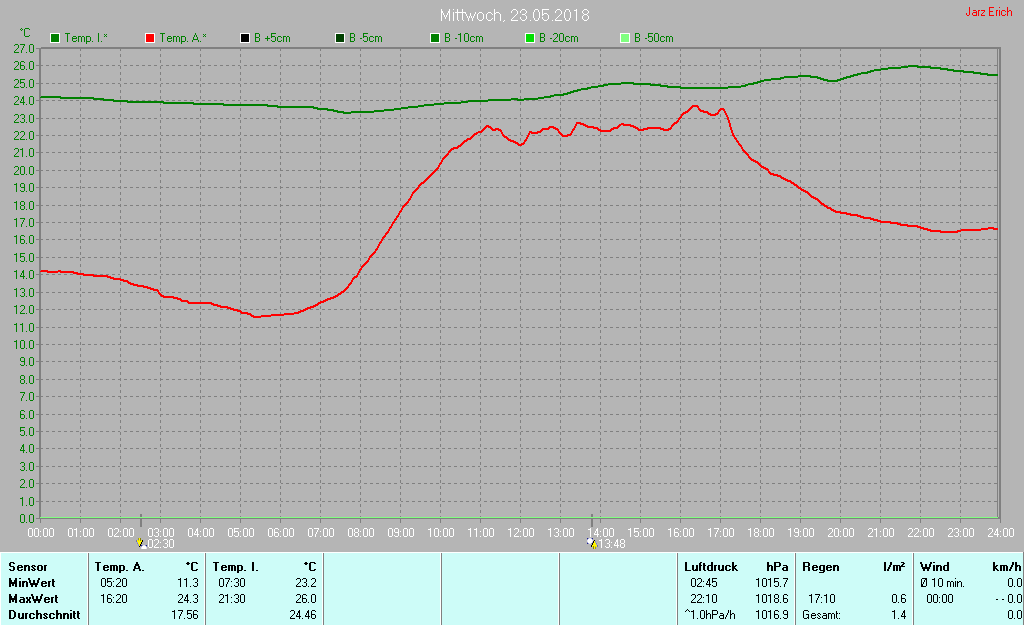This screenshot has height=625, width=1024.
Task: Click the B -50cm legend swatch
Action: click(x=625, y=38)
